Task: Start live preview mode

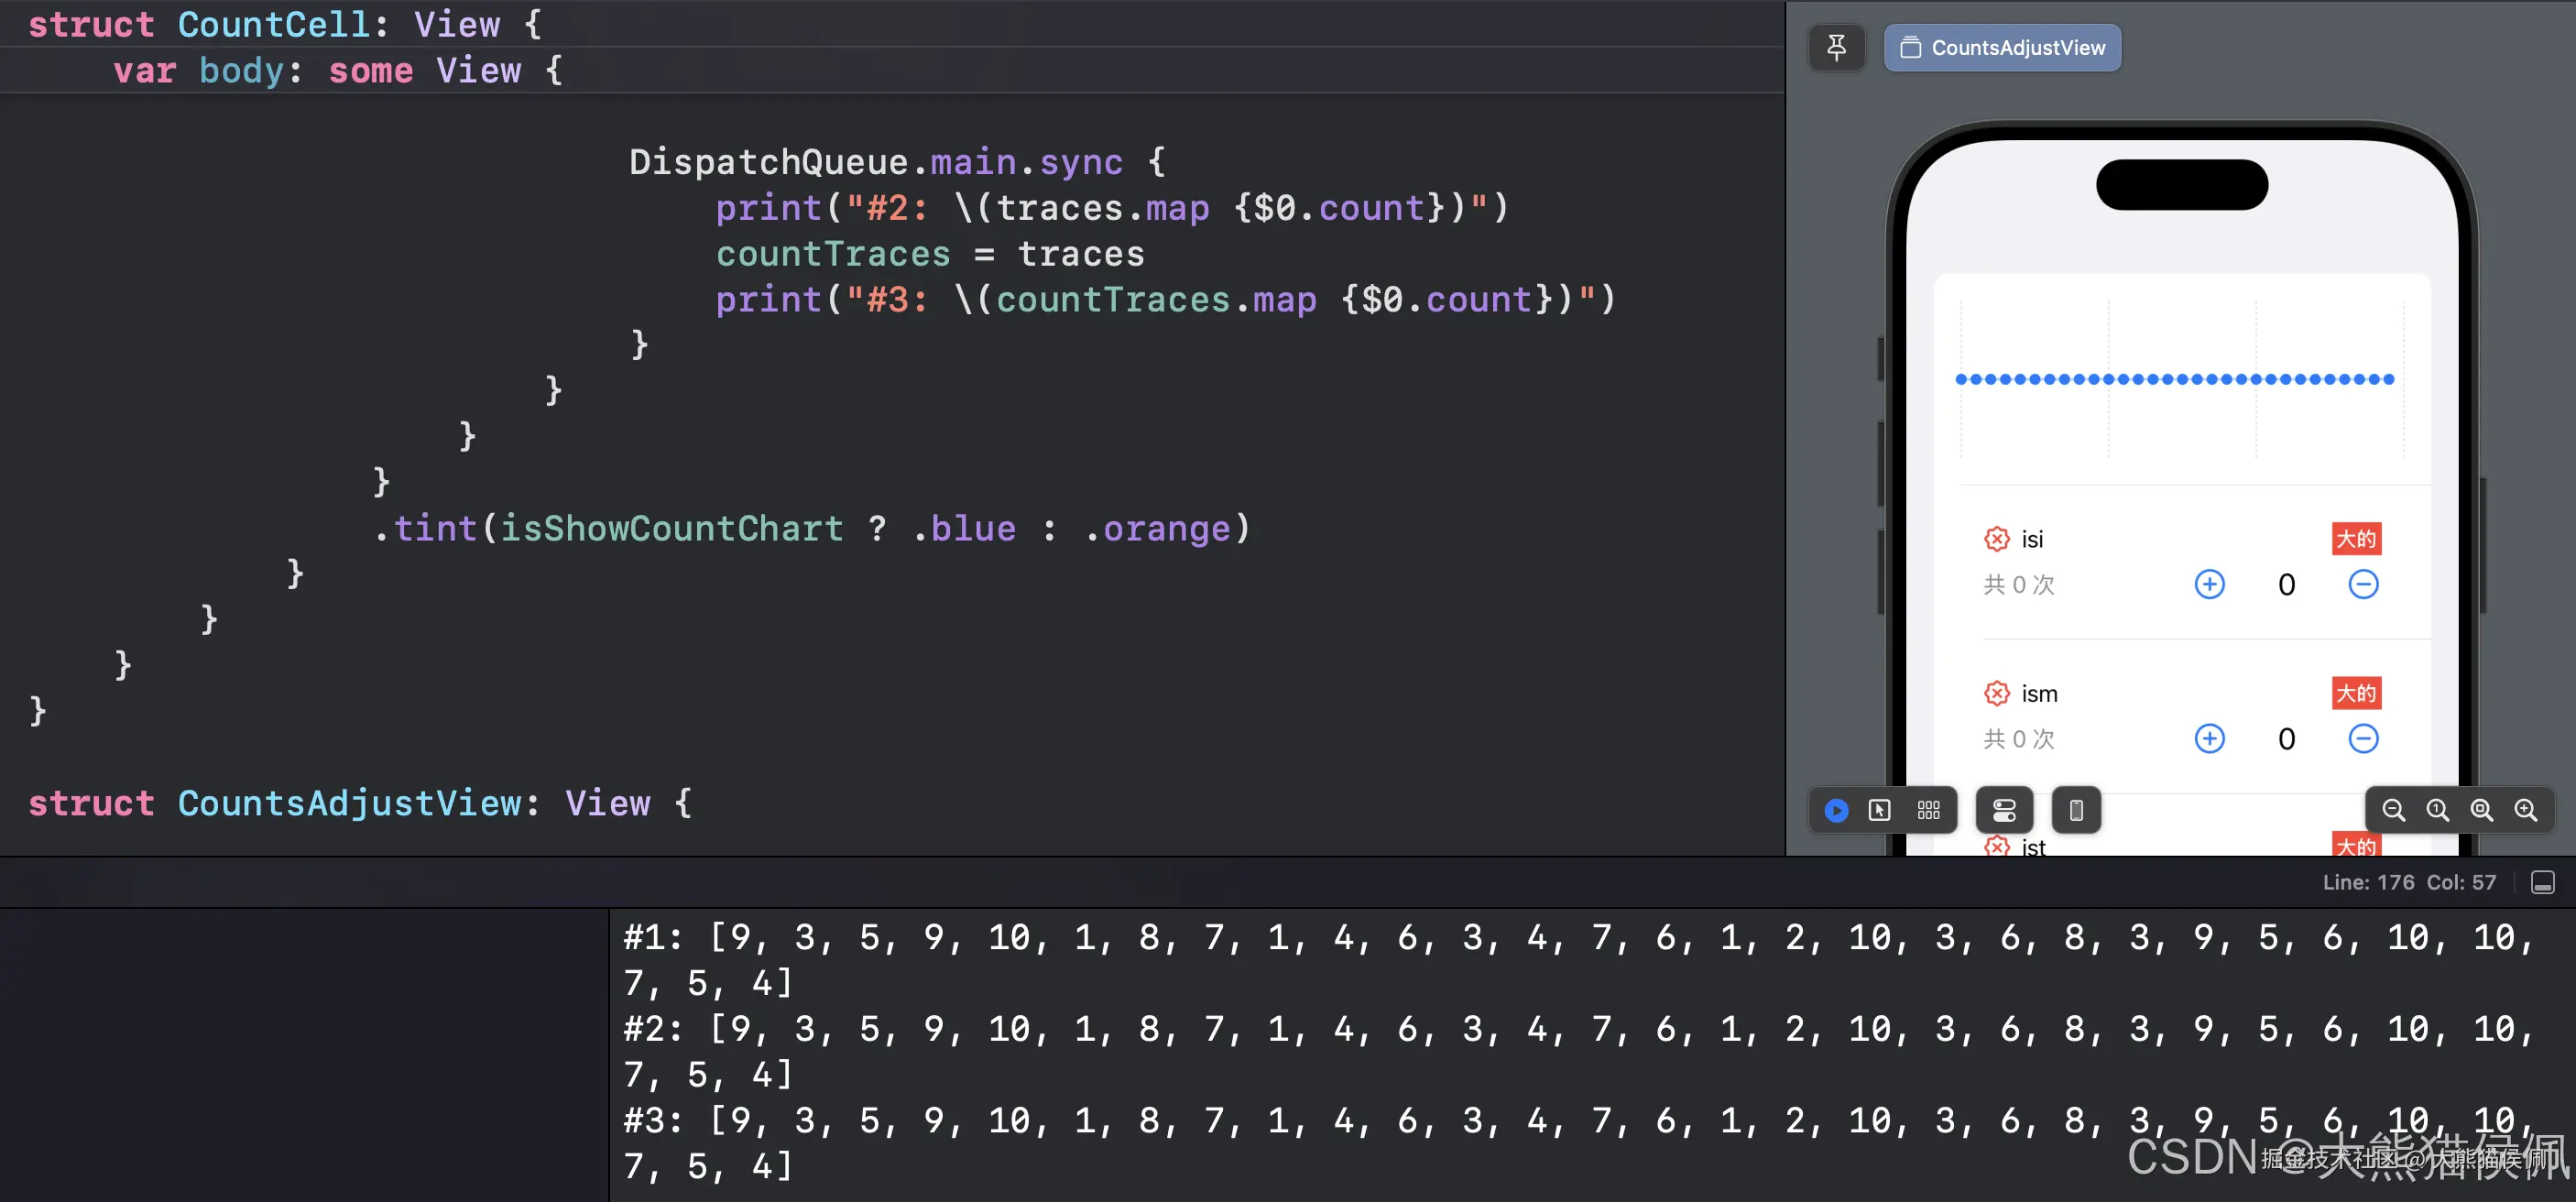Action: point(1836,810)
